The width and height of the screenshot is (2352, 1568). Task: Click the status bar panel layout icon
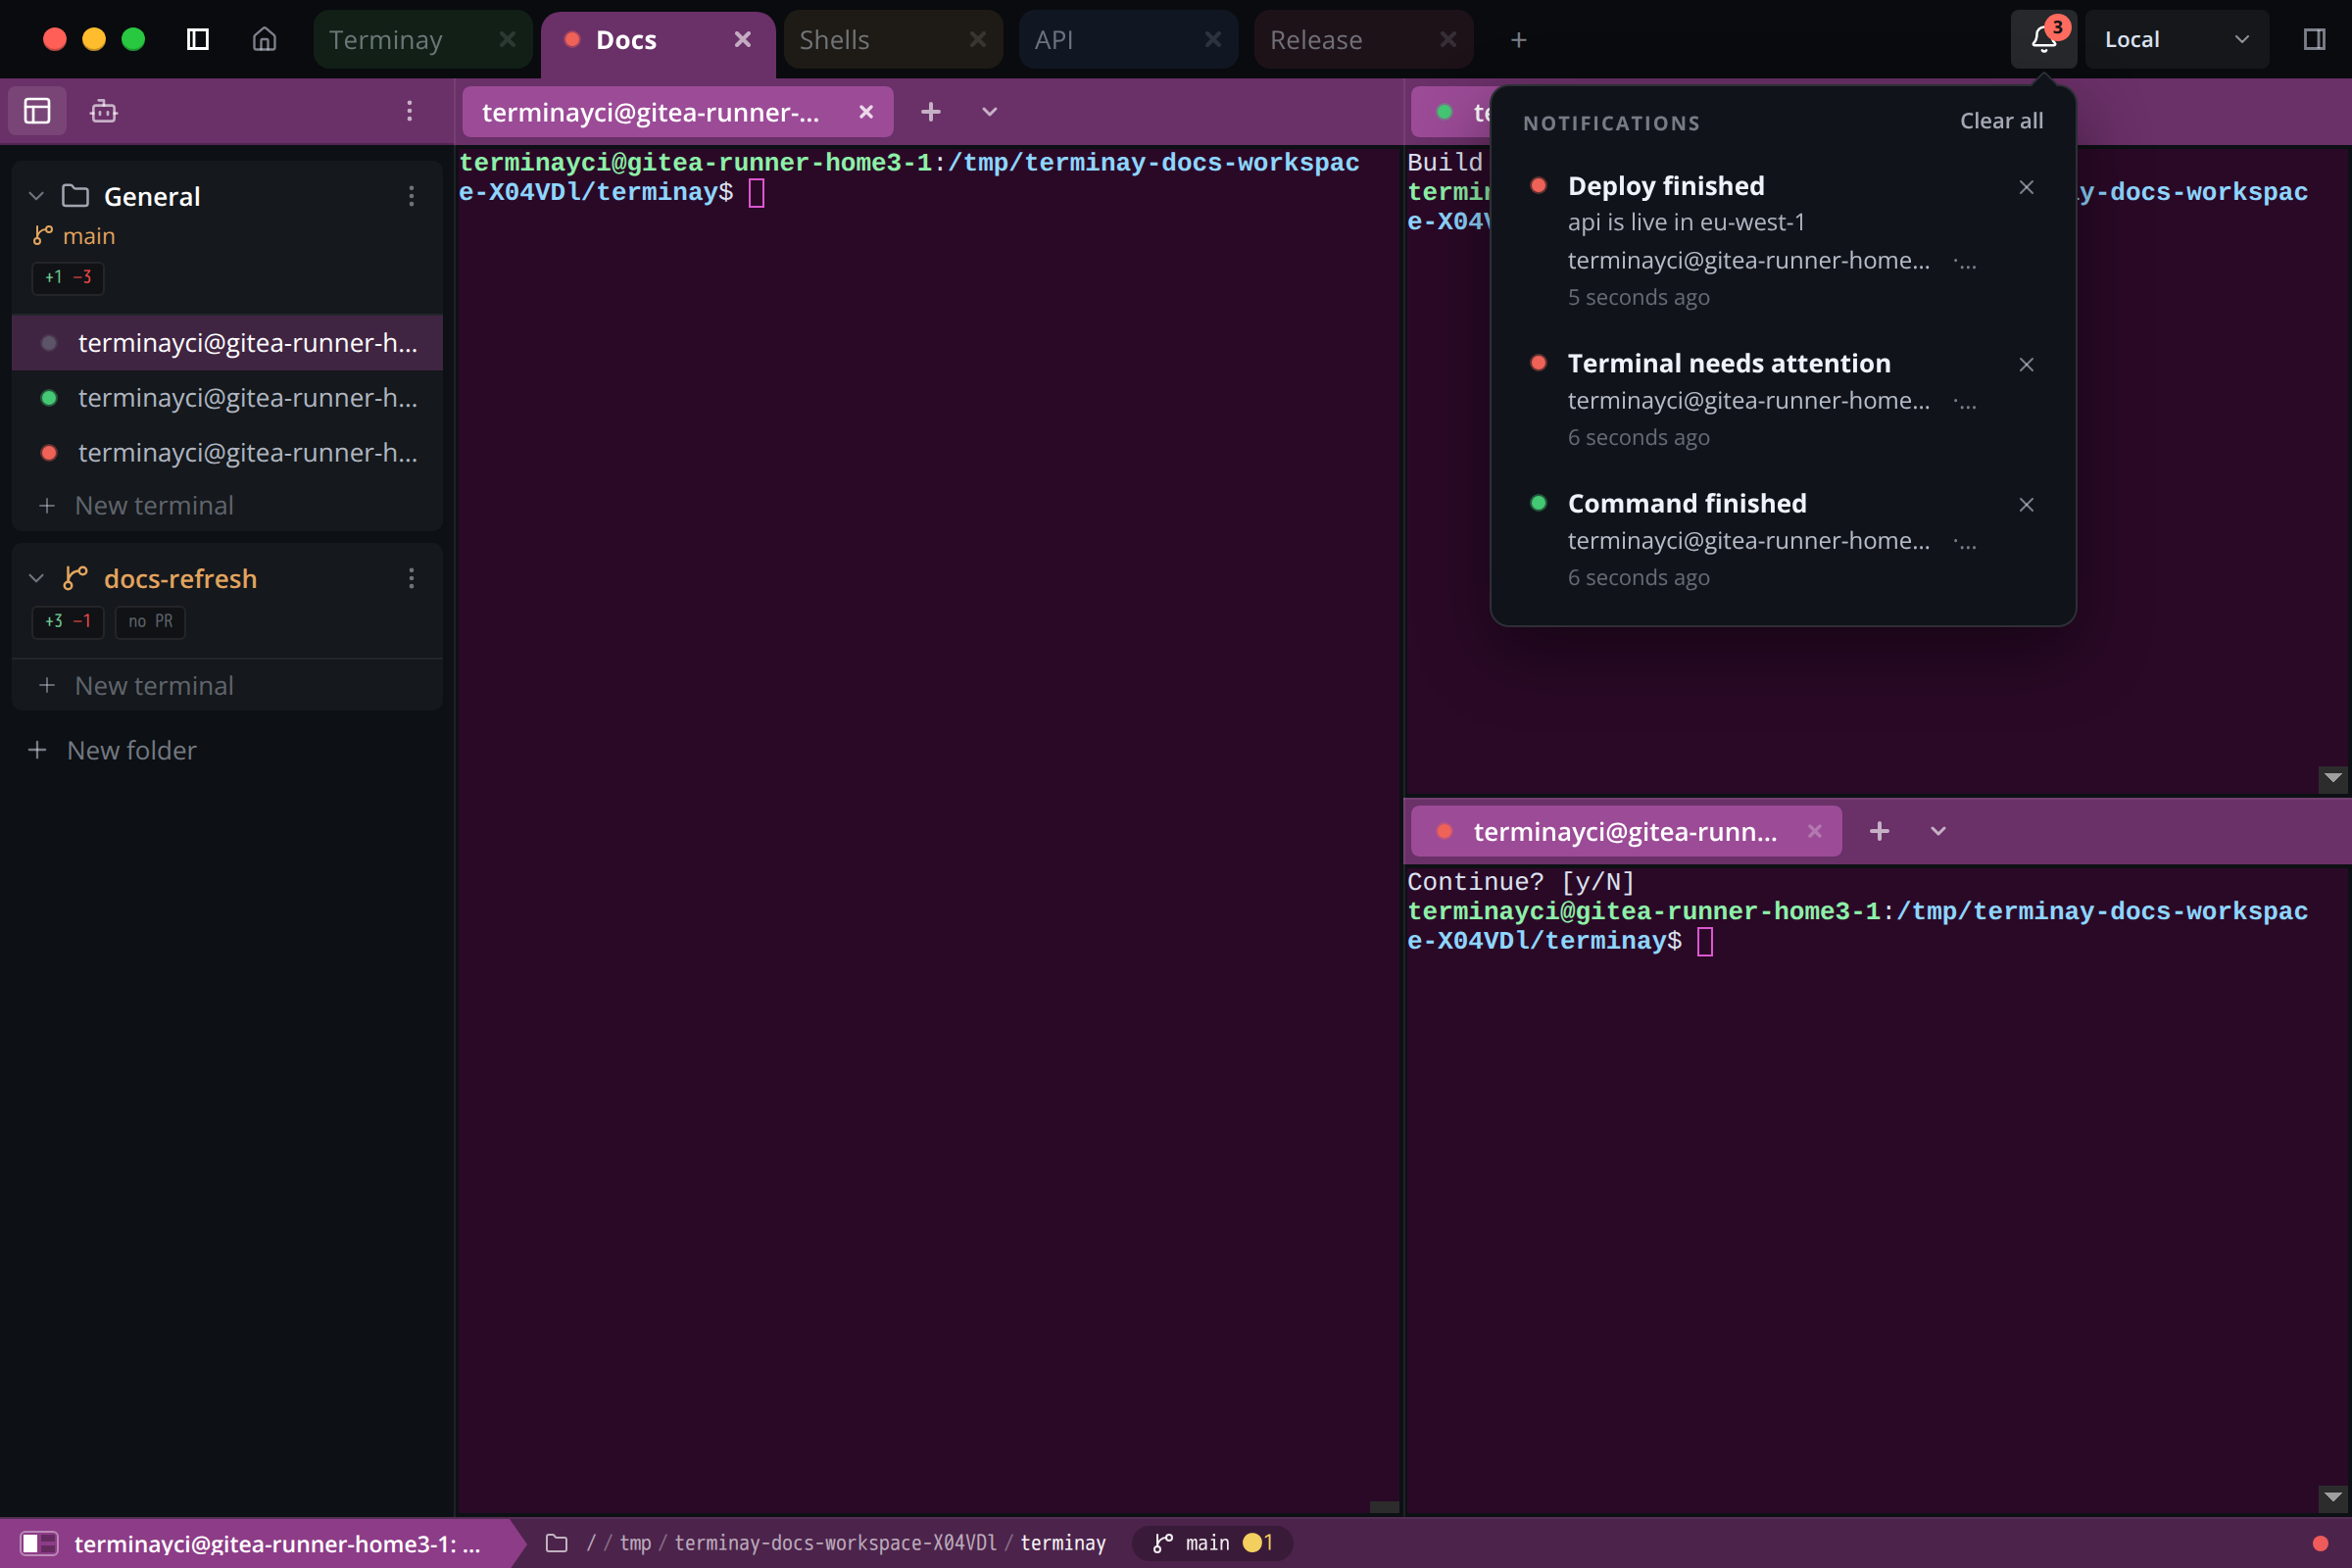(39, 1543)
